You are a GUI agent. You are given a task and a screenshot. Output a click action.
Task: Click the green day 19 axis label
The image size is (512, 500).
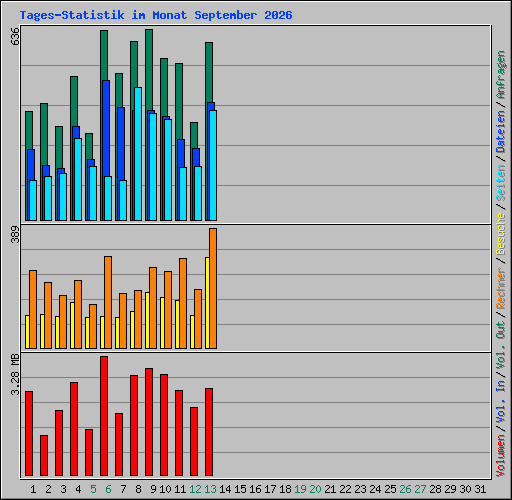pos(300,489)
